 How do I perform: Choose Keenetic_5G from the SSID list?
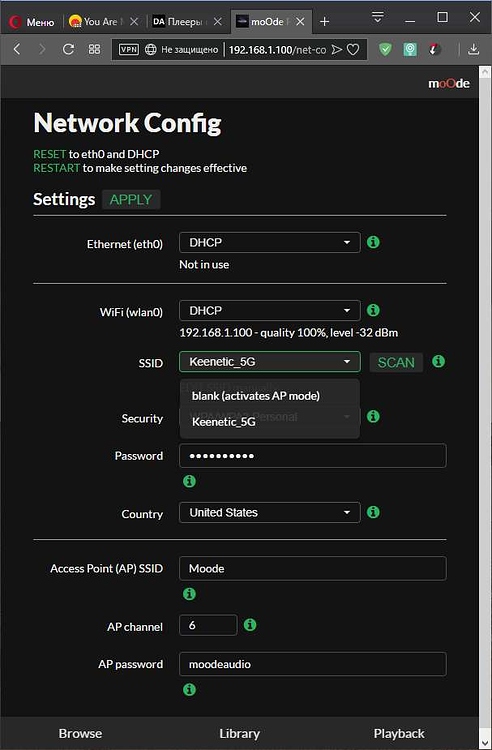click(x=270, y=422)
